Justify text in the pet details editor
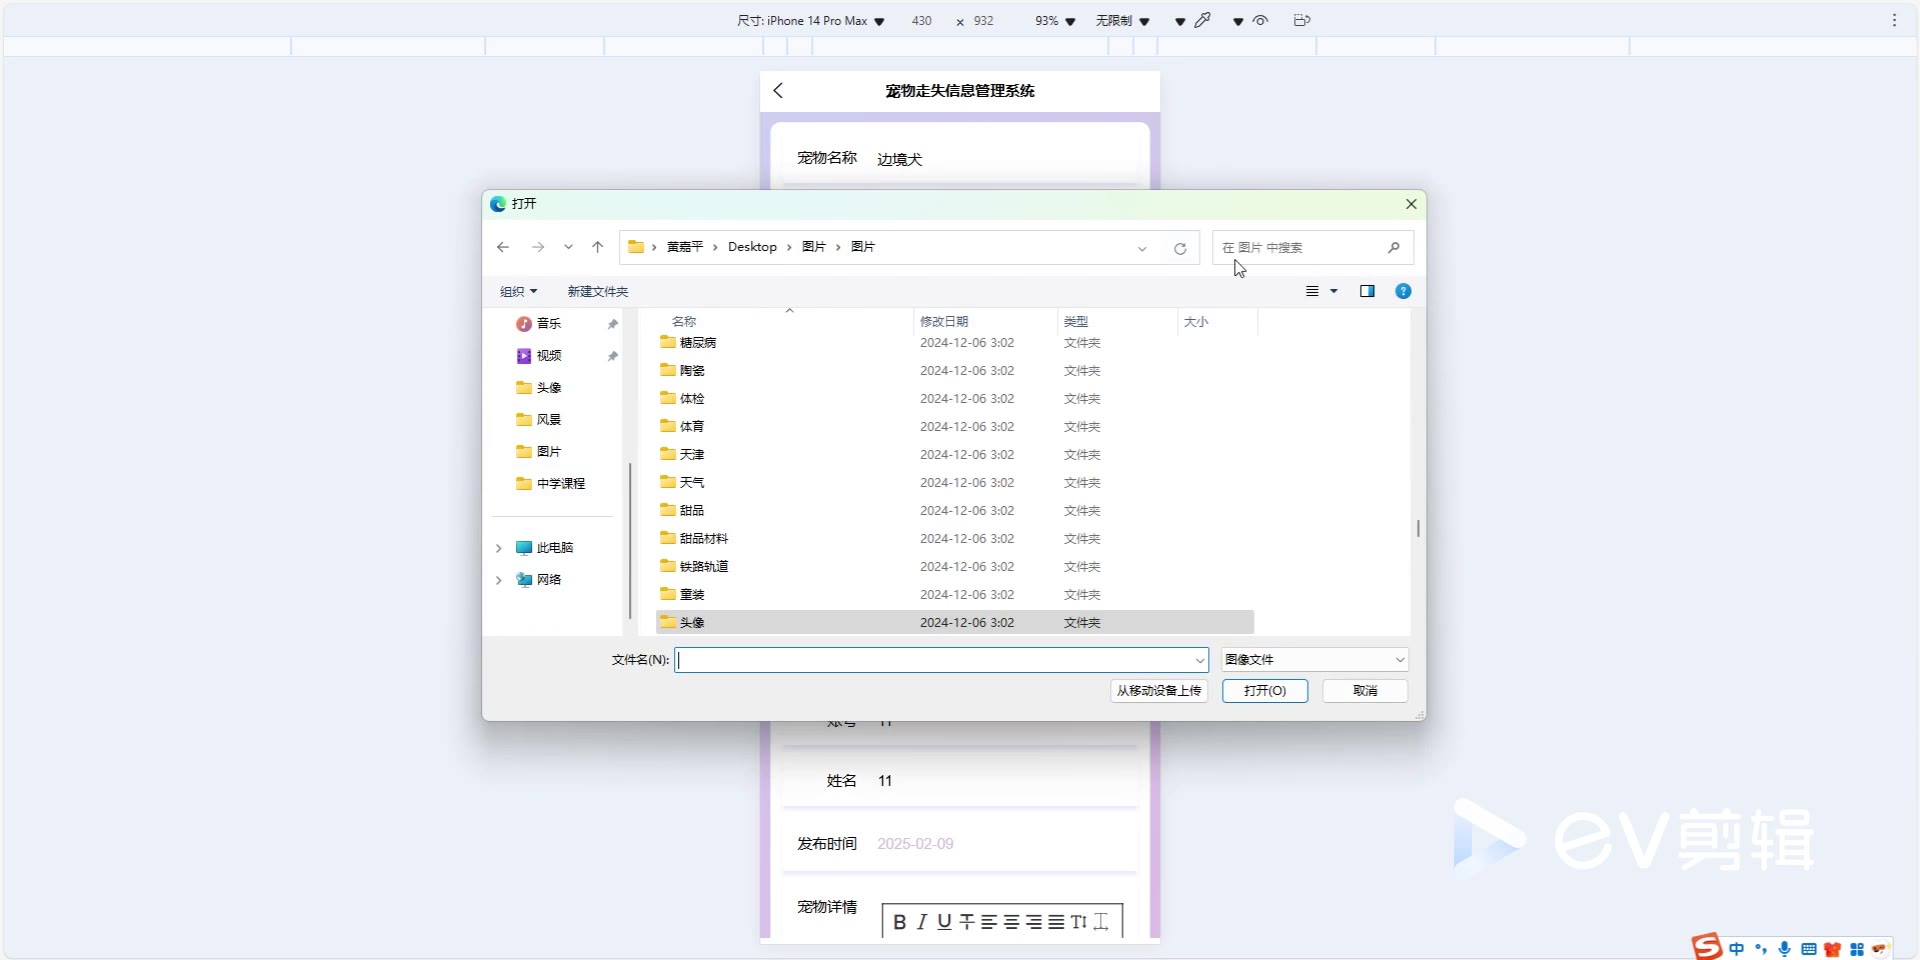 point(1056,922)
